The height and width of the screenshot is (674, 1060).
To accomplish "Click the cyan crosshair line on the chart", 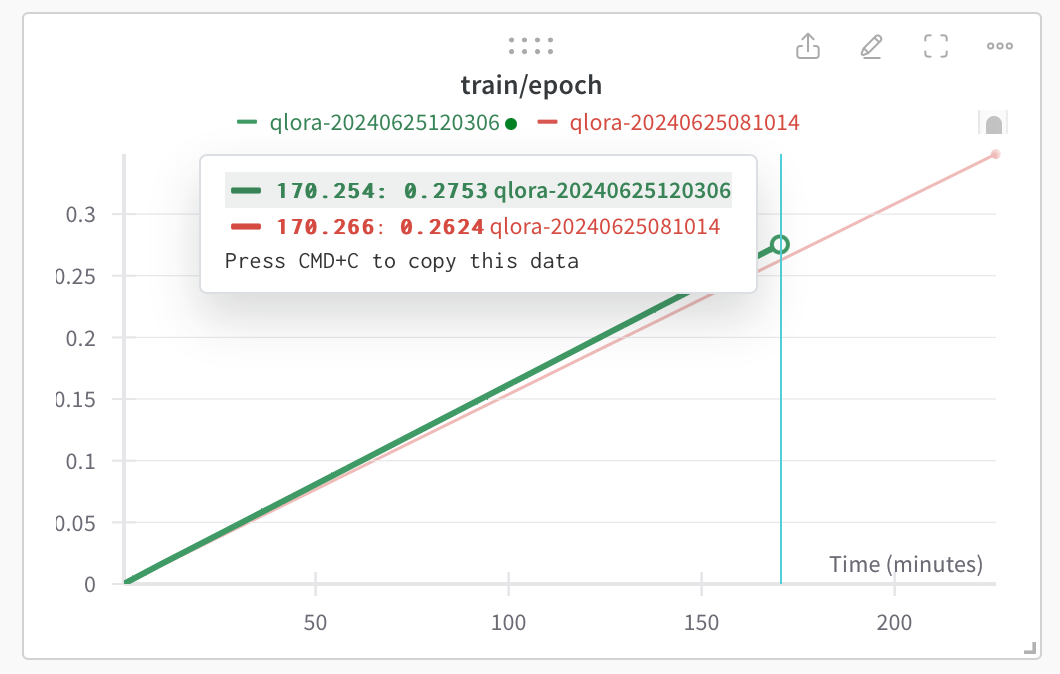I will (x=780, y=400).
